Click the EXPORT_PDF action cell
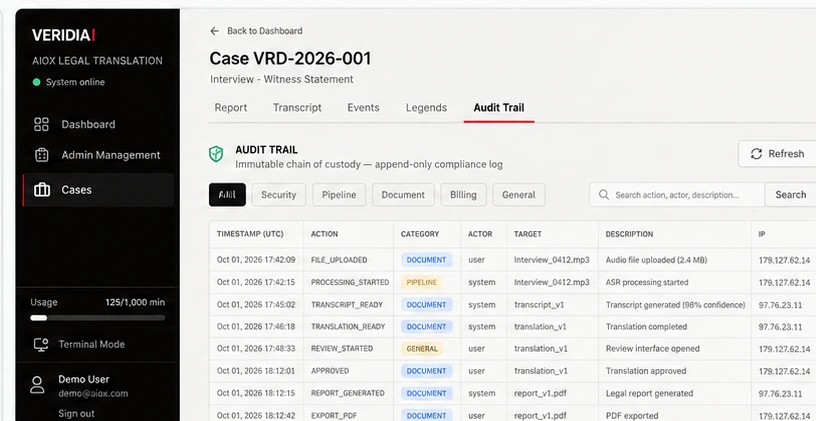 [333, 416]
